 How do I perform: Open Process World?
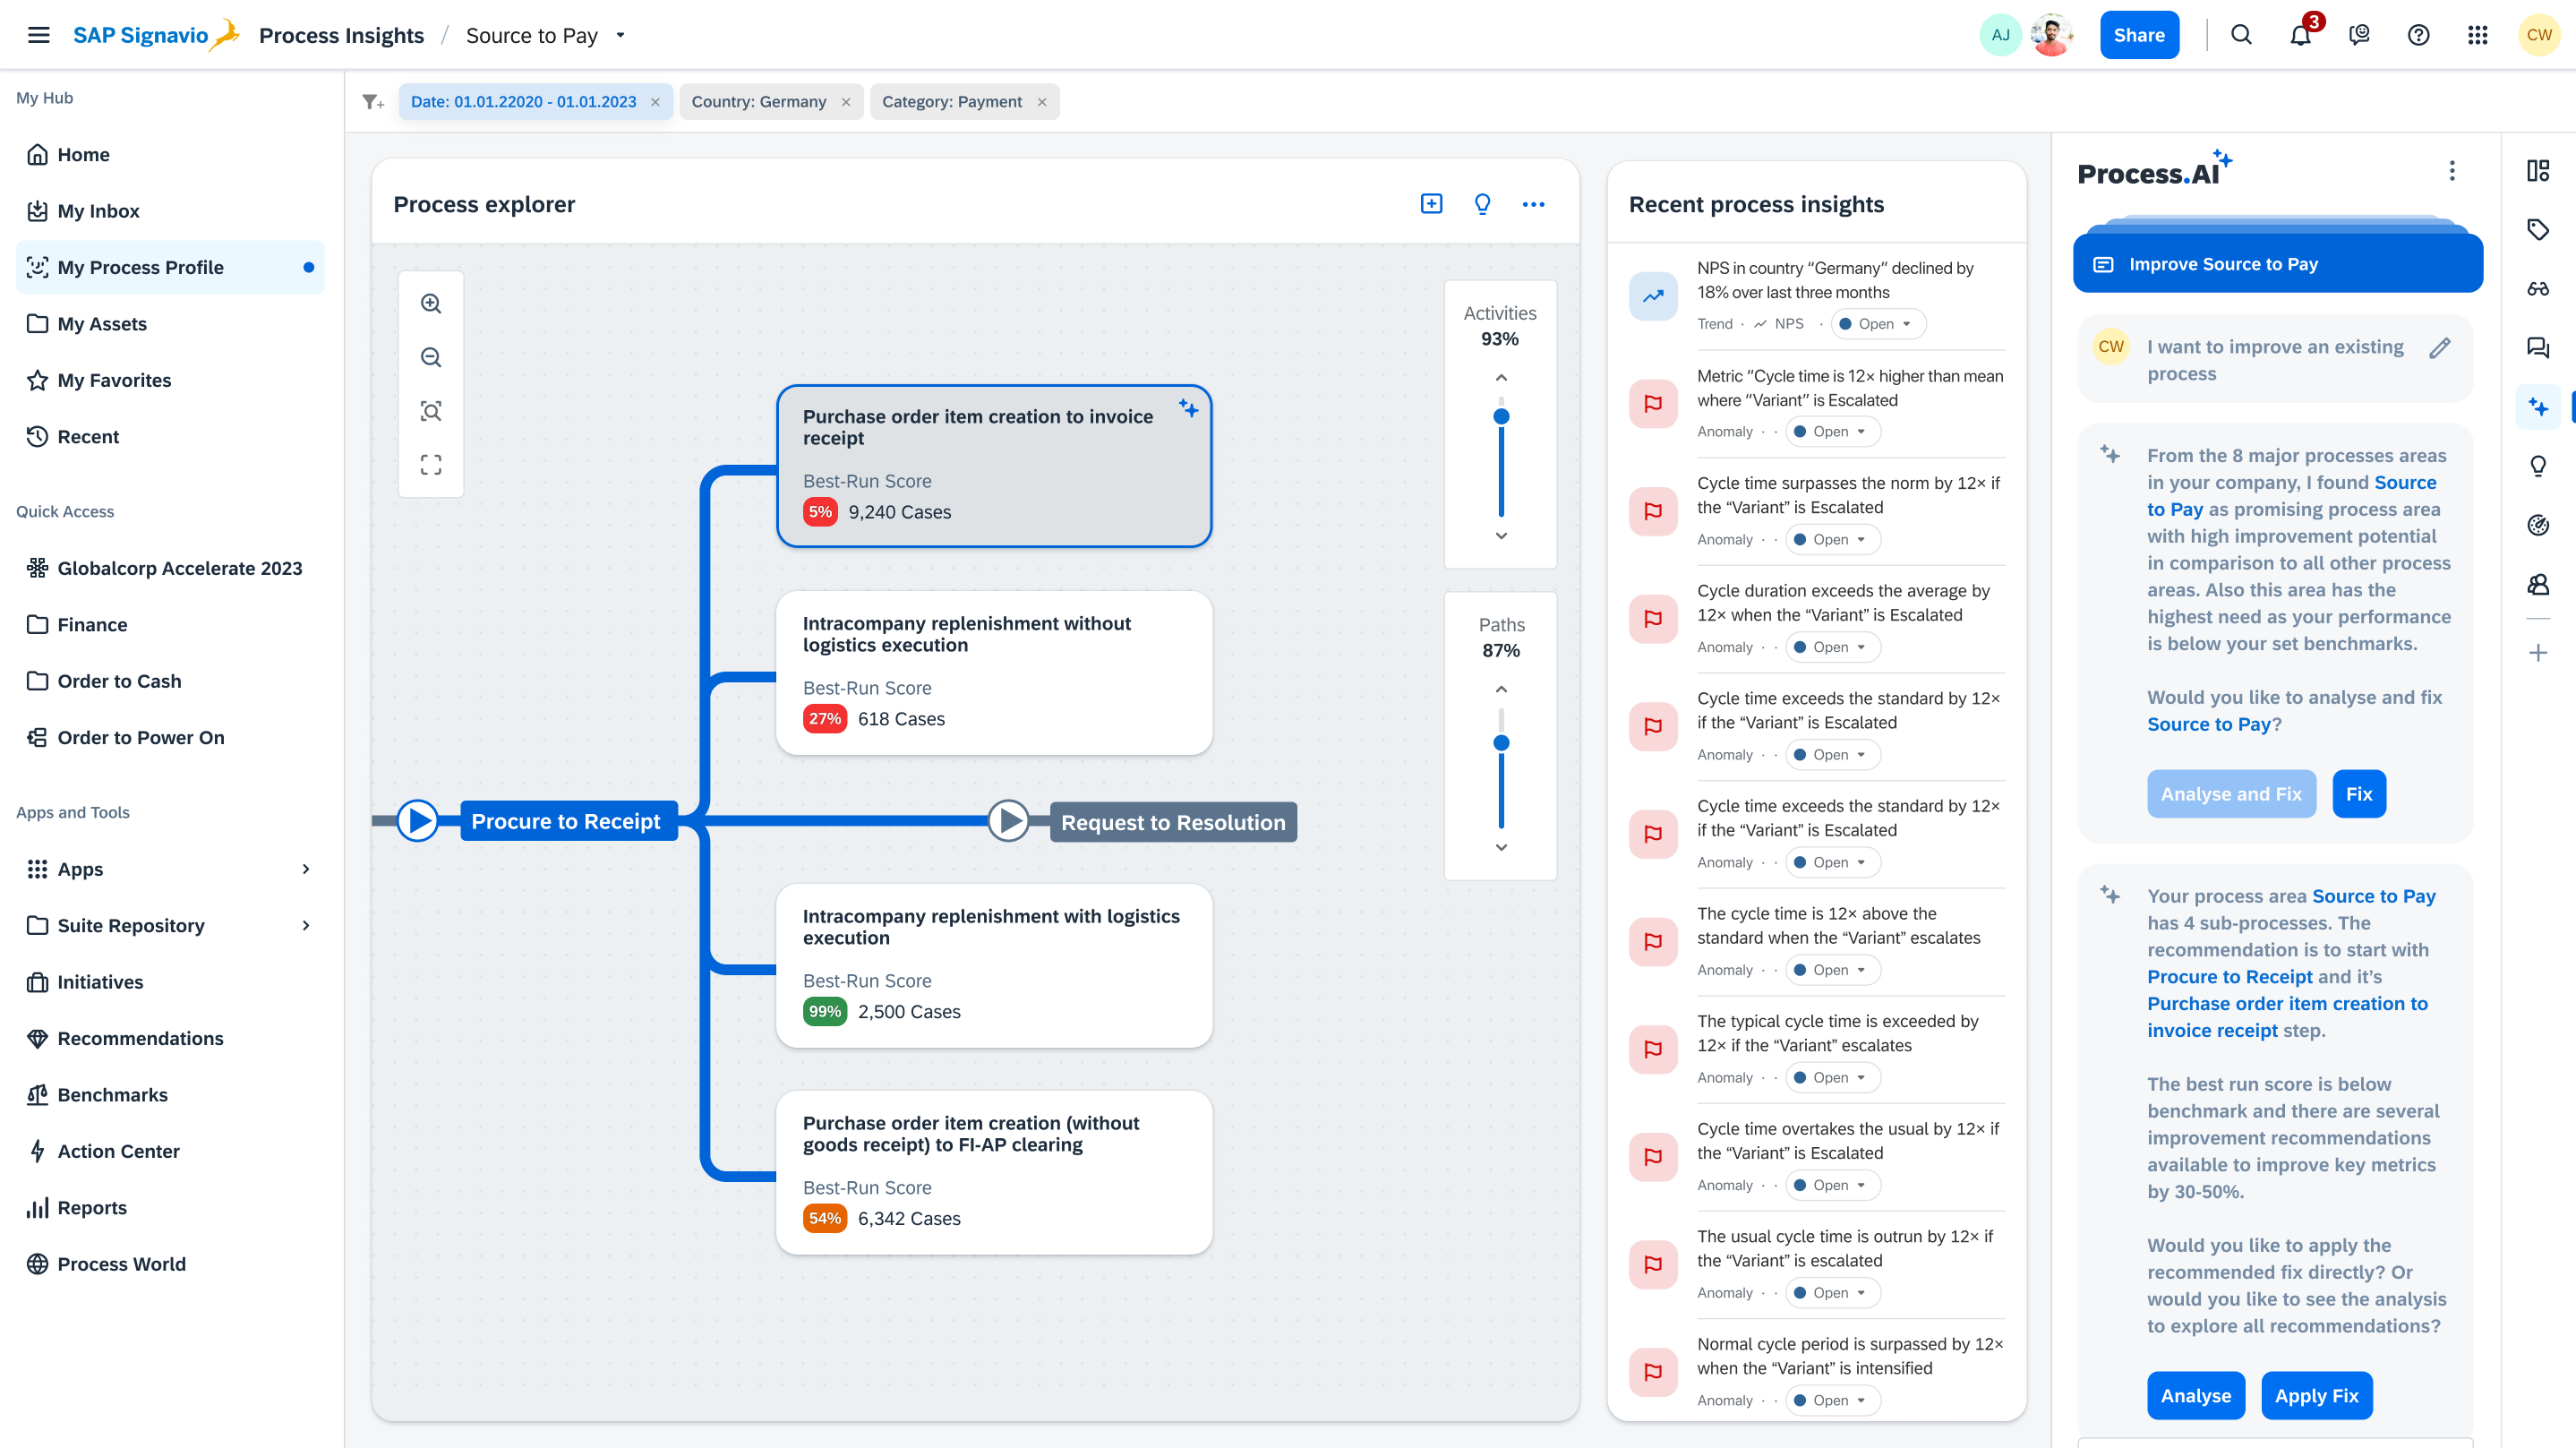point(170,1264)
